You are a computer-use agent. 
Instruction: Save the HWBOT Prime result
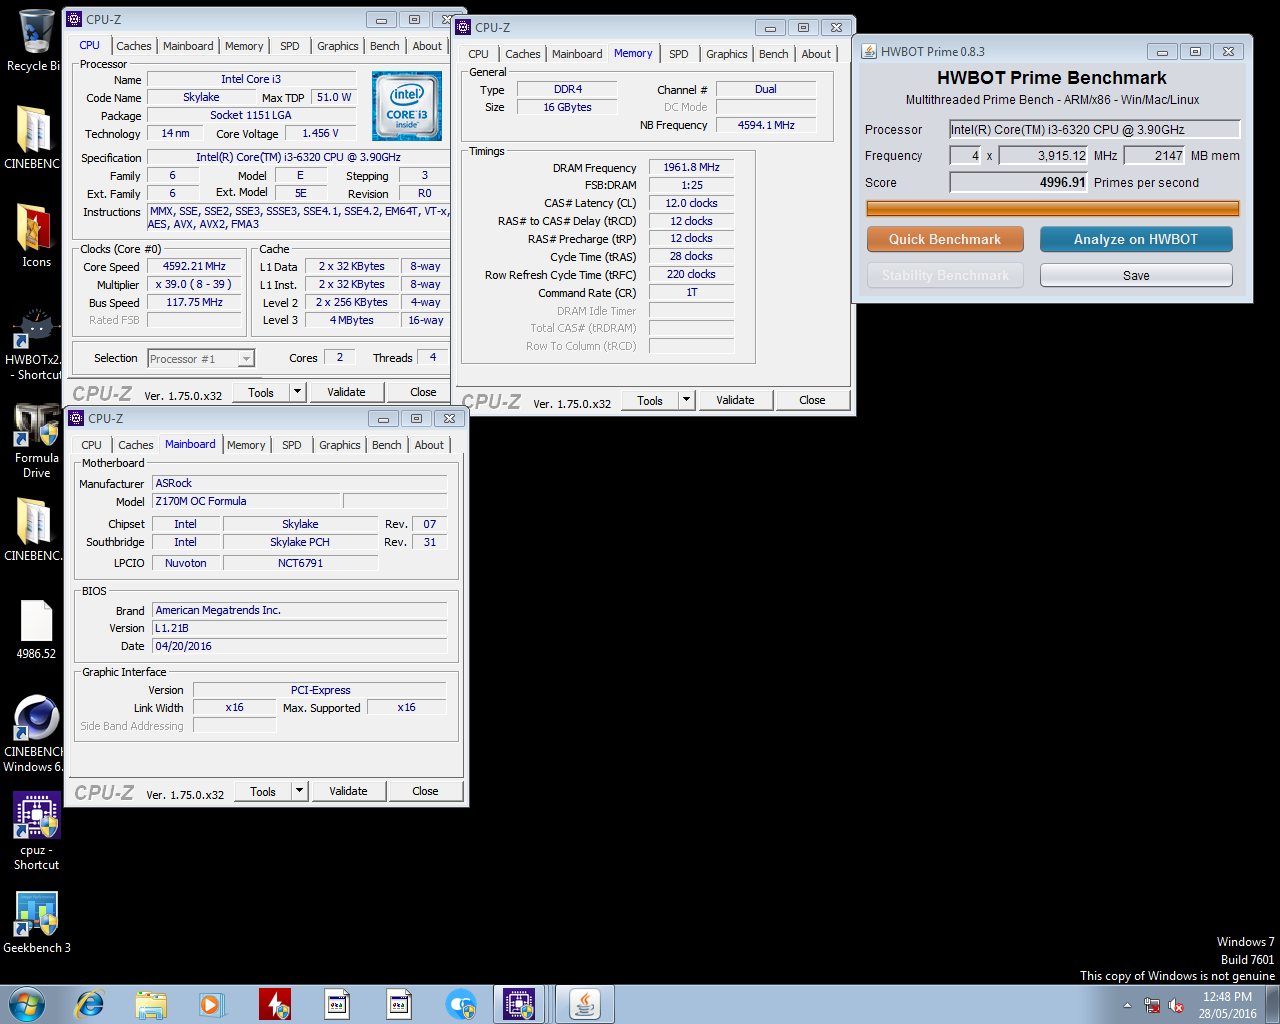tap(1136, 275)
